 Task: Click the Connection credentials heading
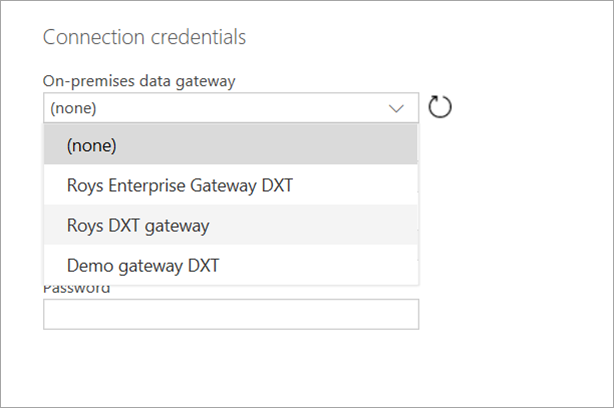[144, 38]
